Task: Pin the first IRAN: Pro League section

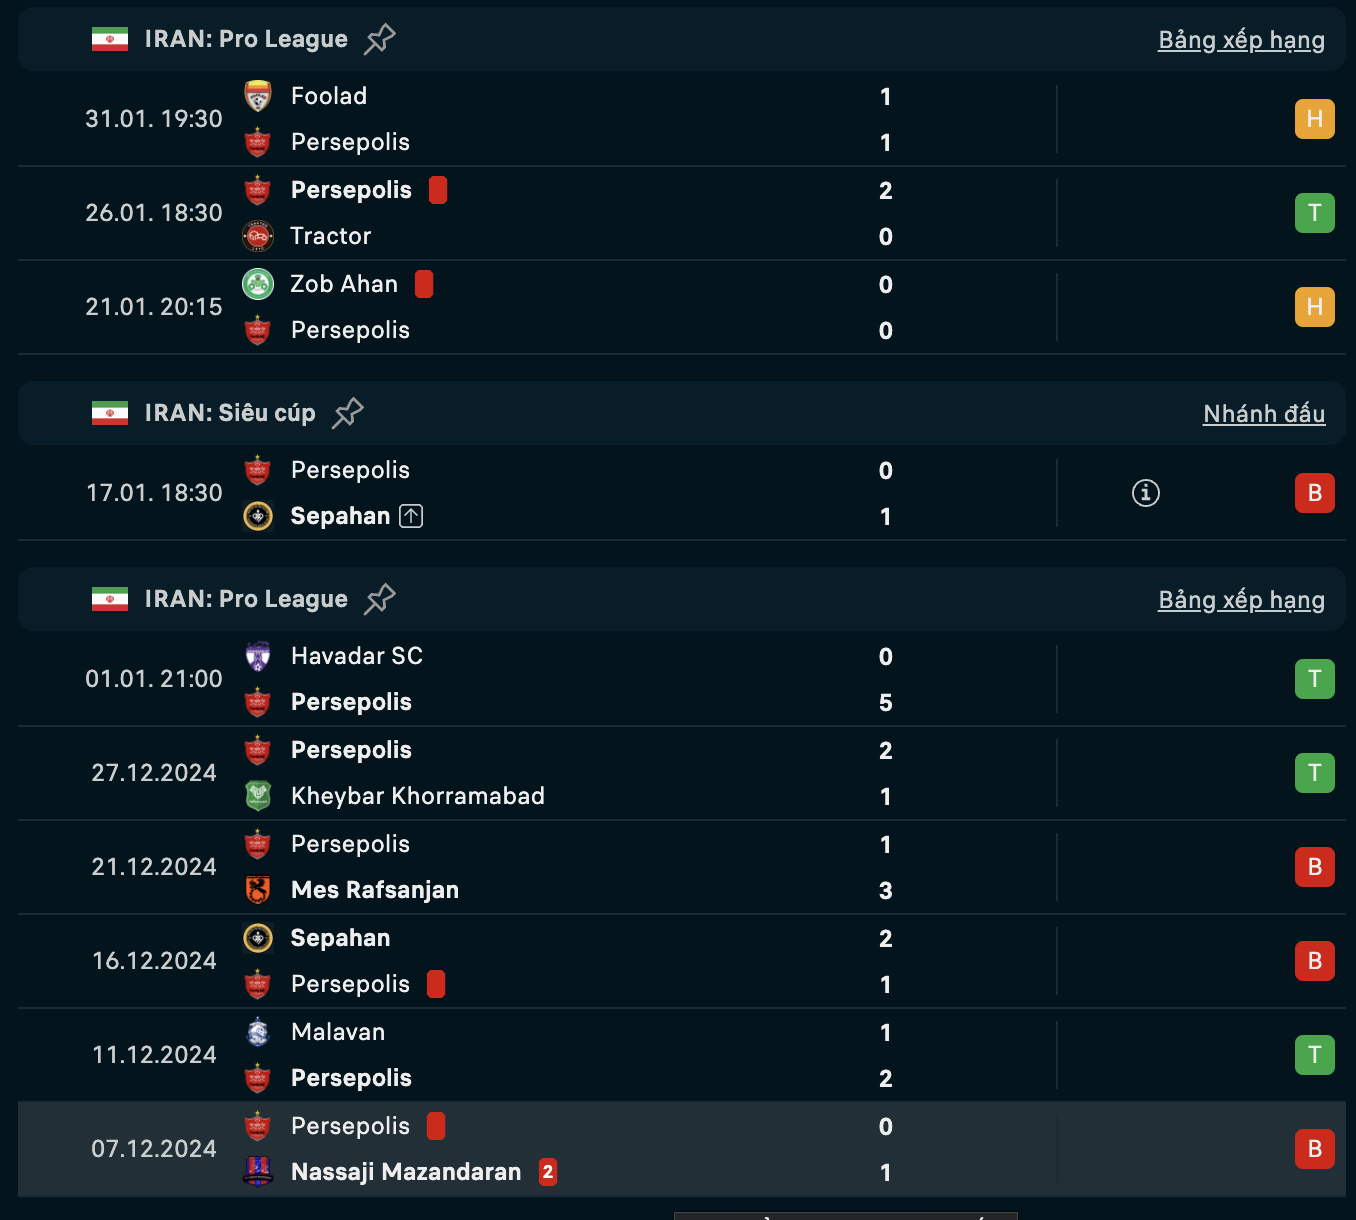Action: (x=380, y=39)
